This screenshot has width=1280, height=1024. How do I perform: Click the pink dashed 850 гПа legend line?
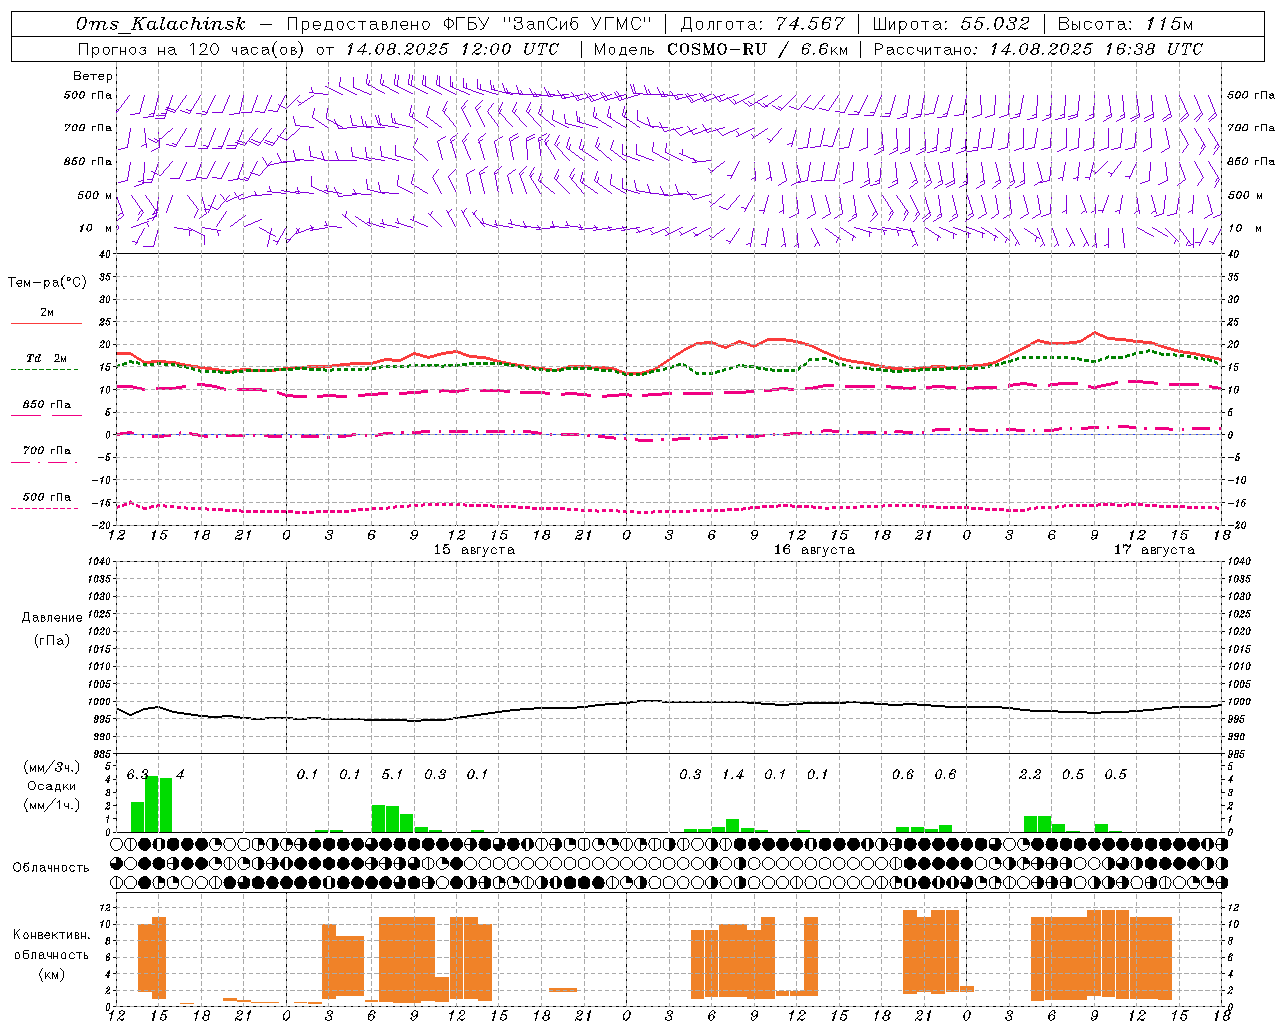click(x=46, y=415)
